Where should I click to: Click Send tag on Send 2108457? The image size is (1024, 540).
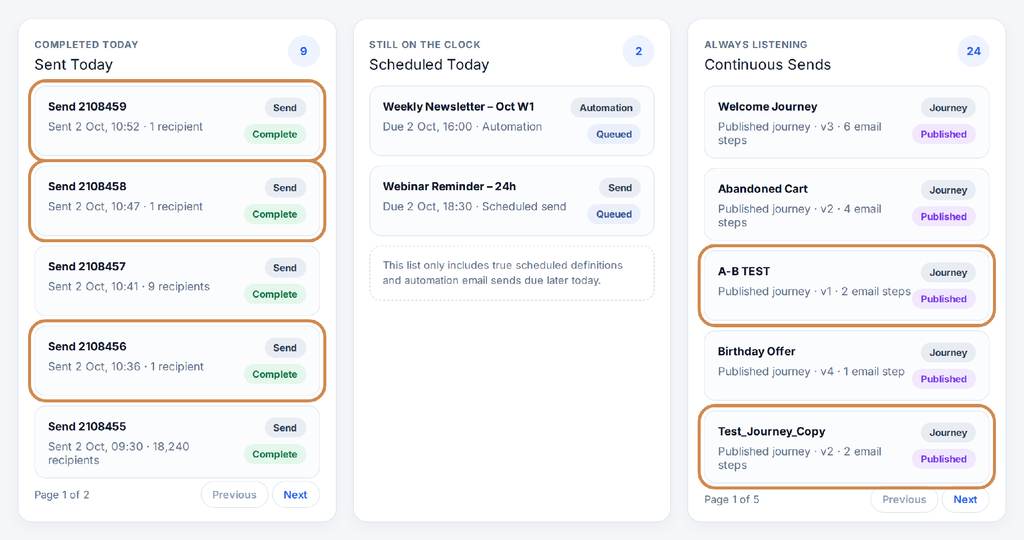pyautogui.click(x=285, y=268)
